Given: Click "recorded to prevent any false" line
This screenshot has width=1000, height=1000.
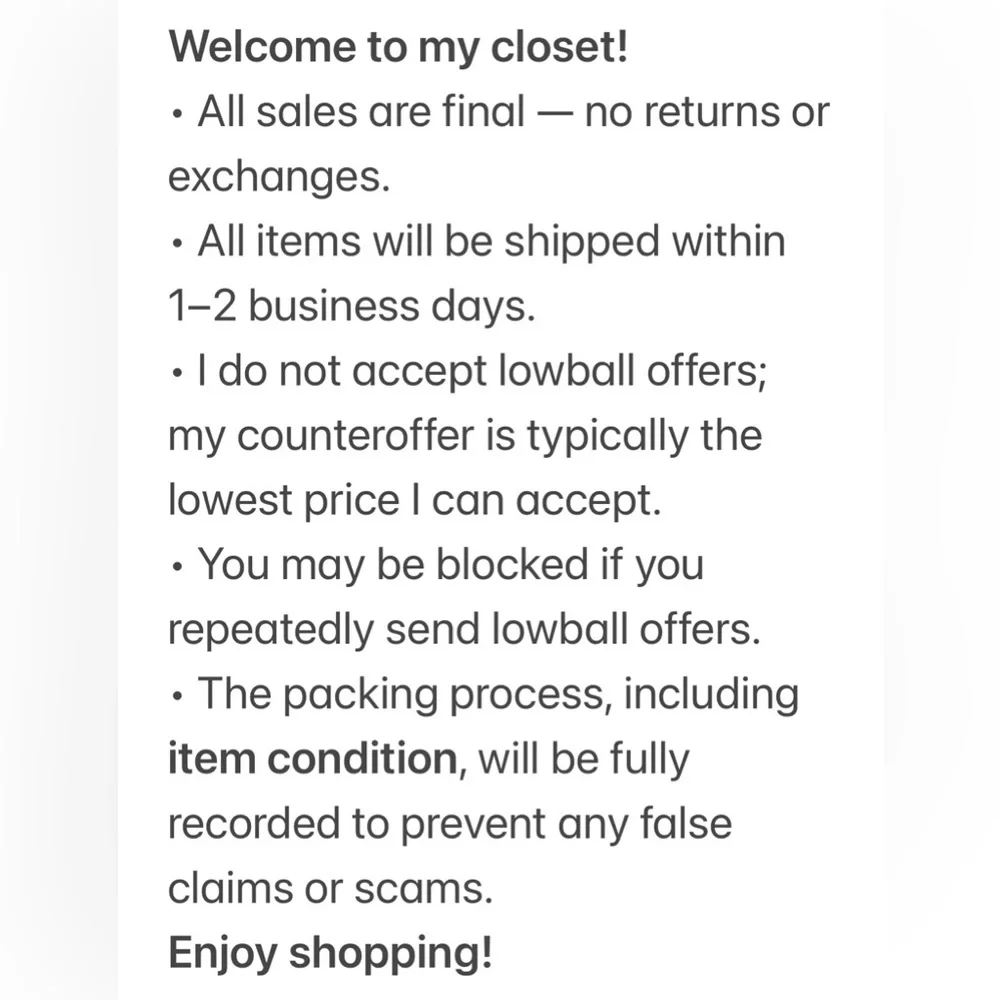Looking at the screenshot, I should coord(449,825).
